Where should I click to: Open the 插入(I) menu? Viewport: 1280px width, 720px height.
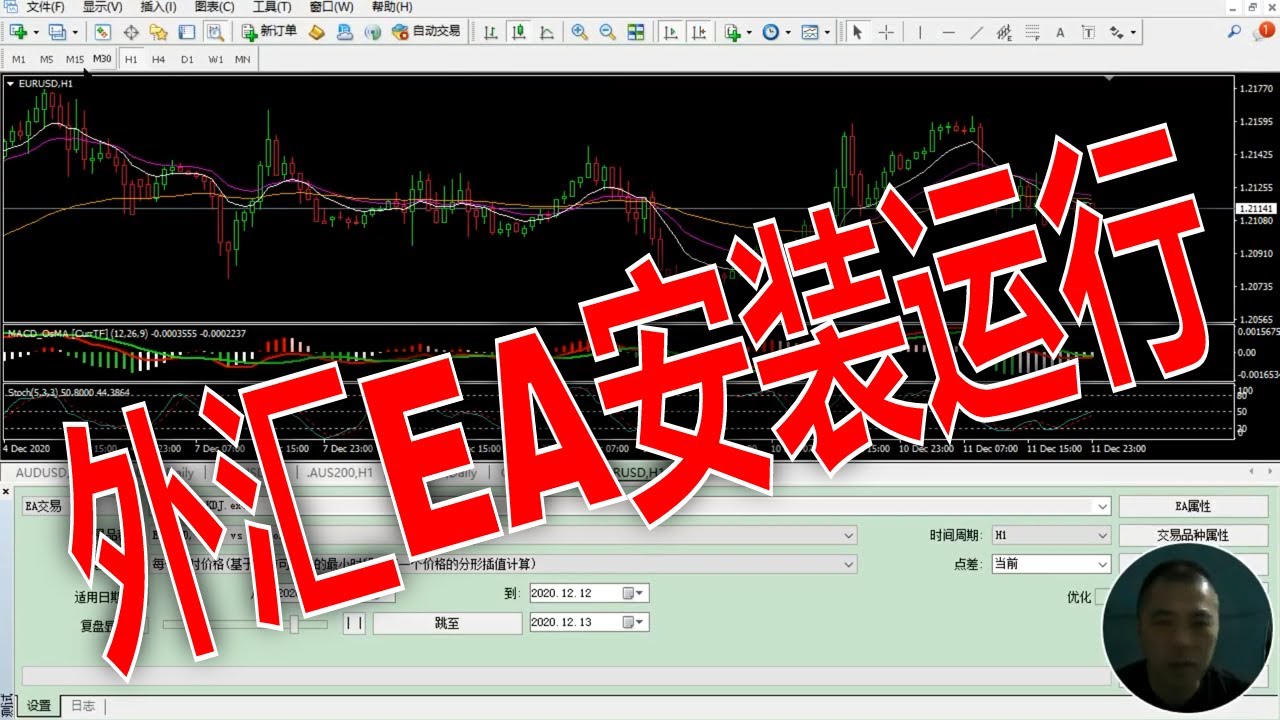pos(159,7)
